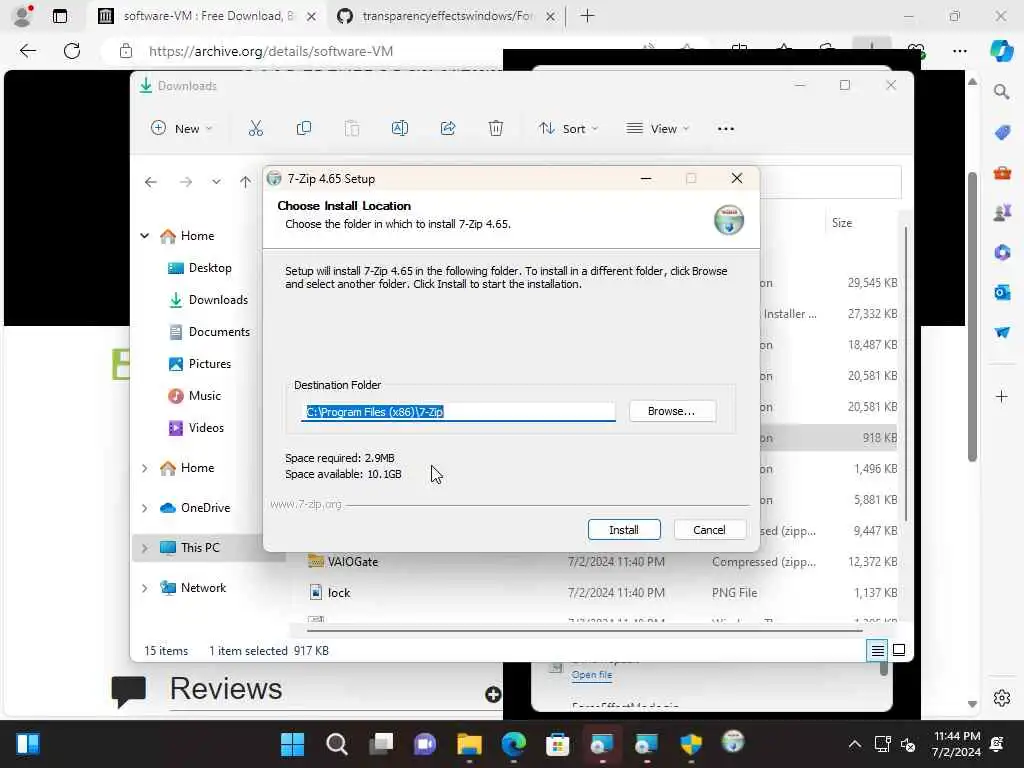Select the lock PNG file
Image resolution: width=1024 pixels, height=768 pixels.
[x=339, y=592]
